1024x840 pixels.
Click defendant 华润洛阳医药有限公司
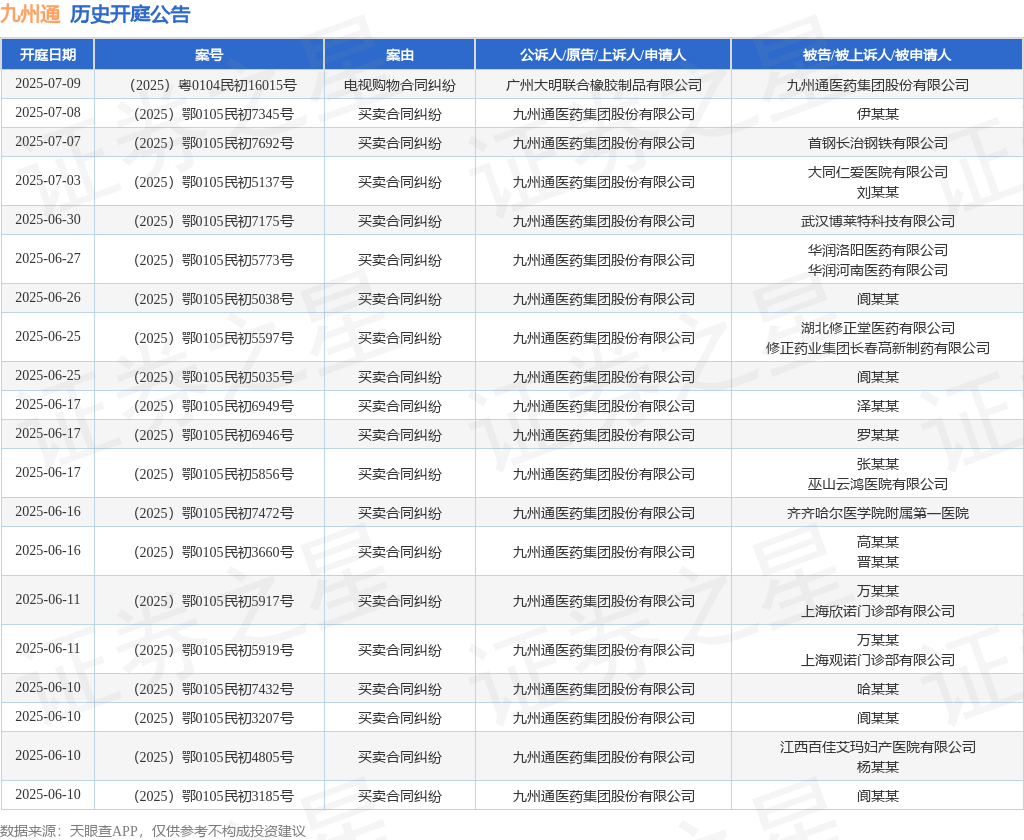pyautogui.click(x=878, y=250)
